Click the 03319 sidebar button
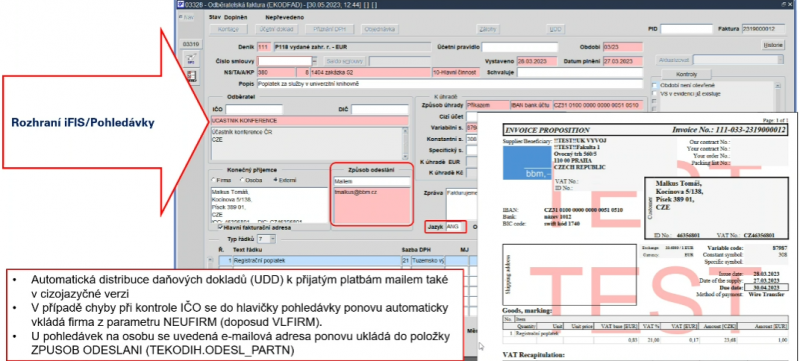The height and width of the screenshot is (361, 800). point(192,44)
